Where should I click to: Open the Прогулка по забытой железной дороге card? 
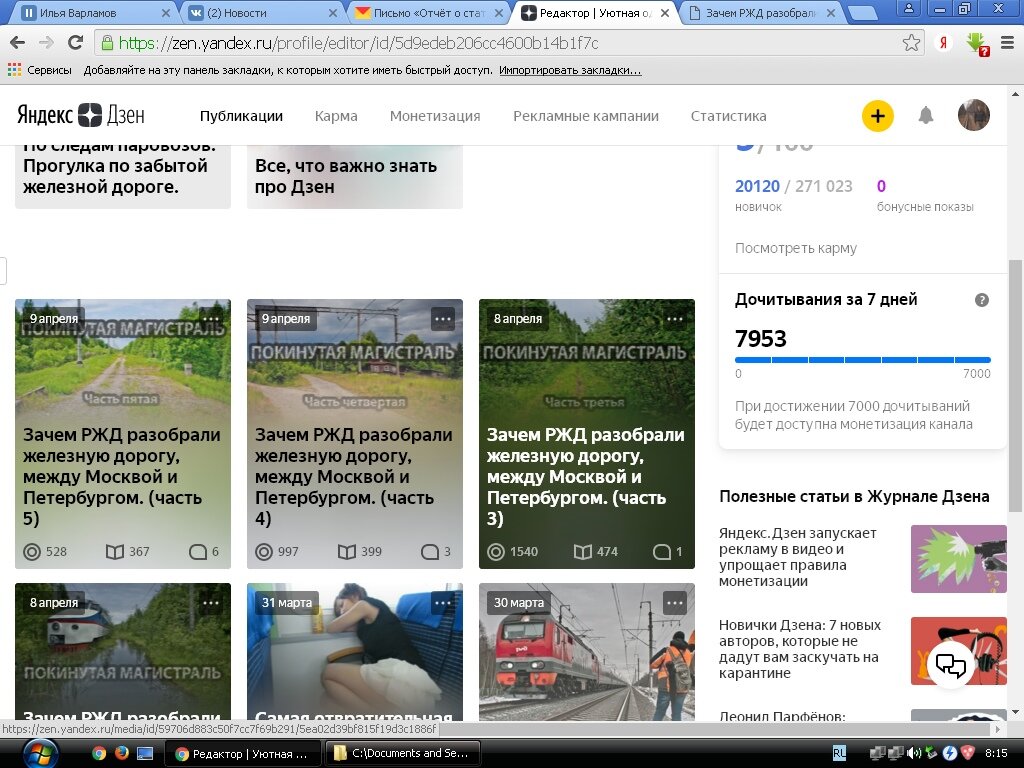[x=123, y=176]
